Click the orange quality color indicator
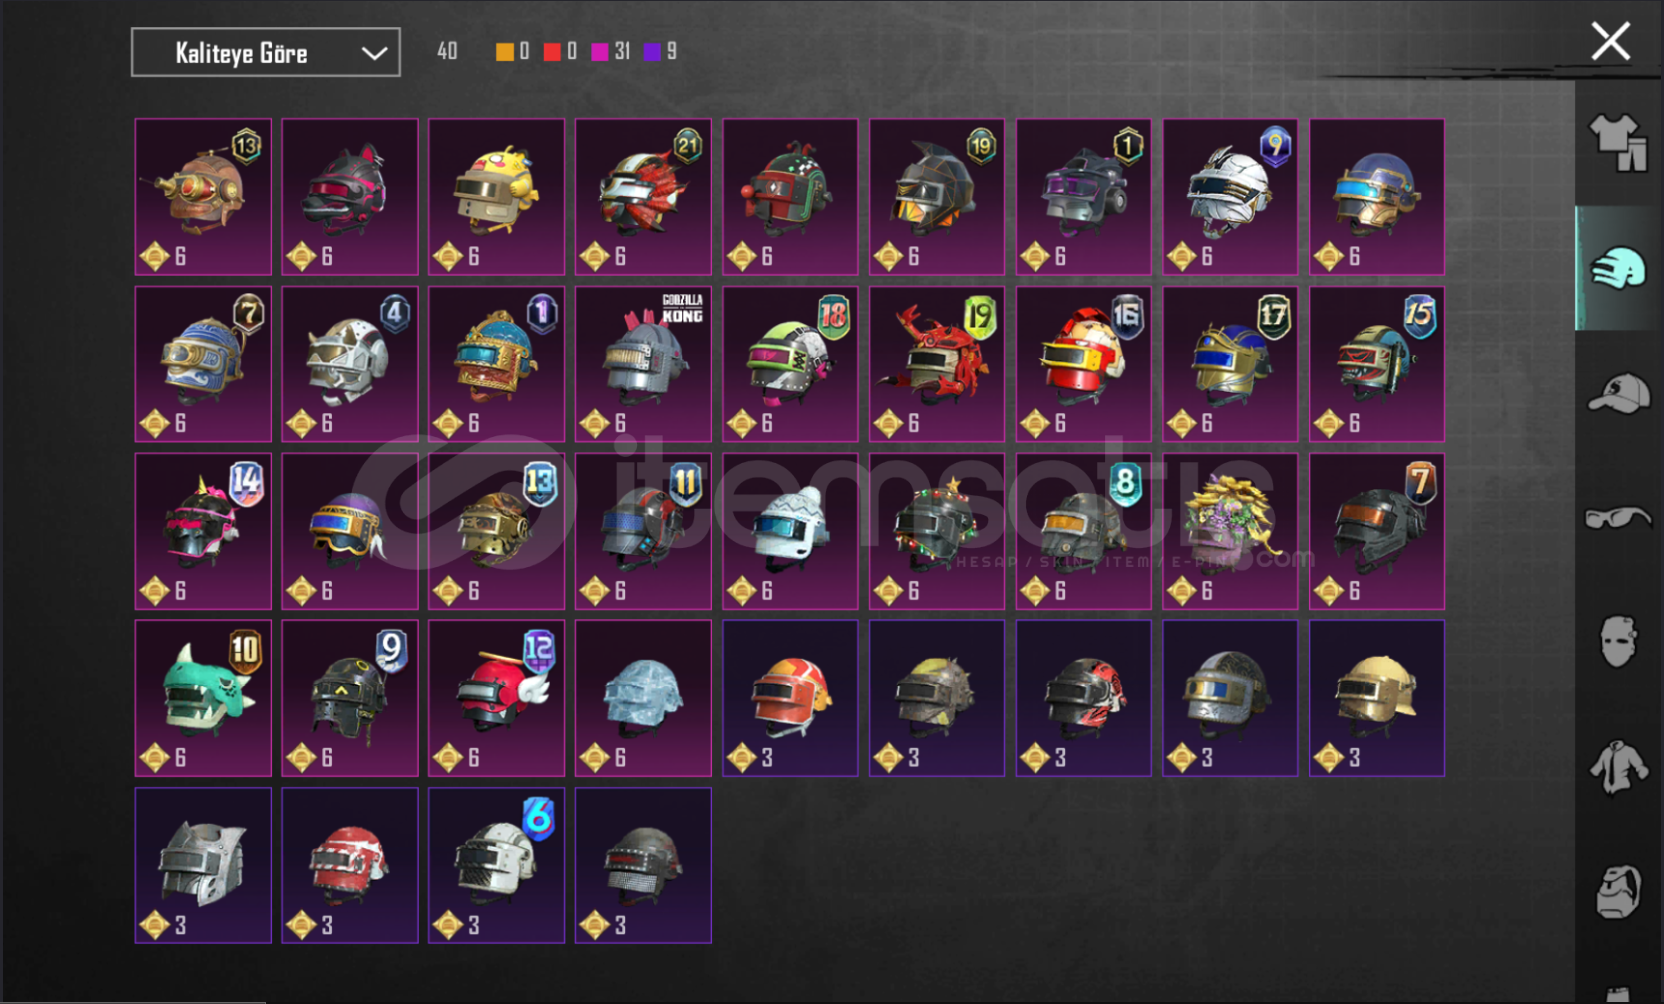The height and width of the screenshot is (1004, 1664). pos(505,52)
